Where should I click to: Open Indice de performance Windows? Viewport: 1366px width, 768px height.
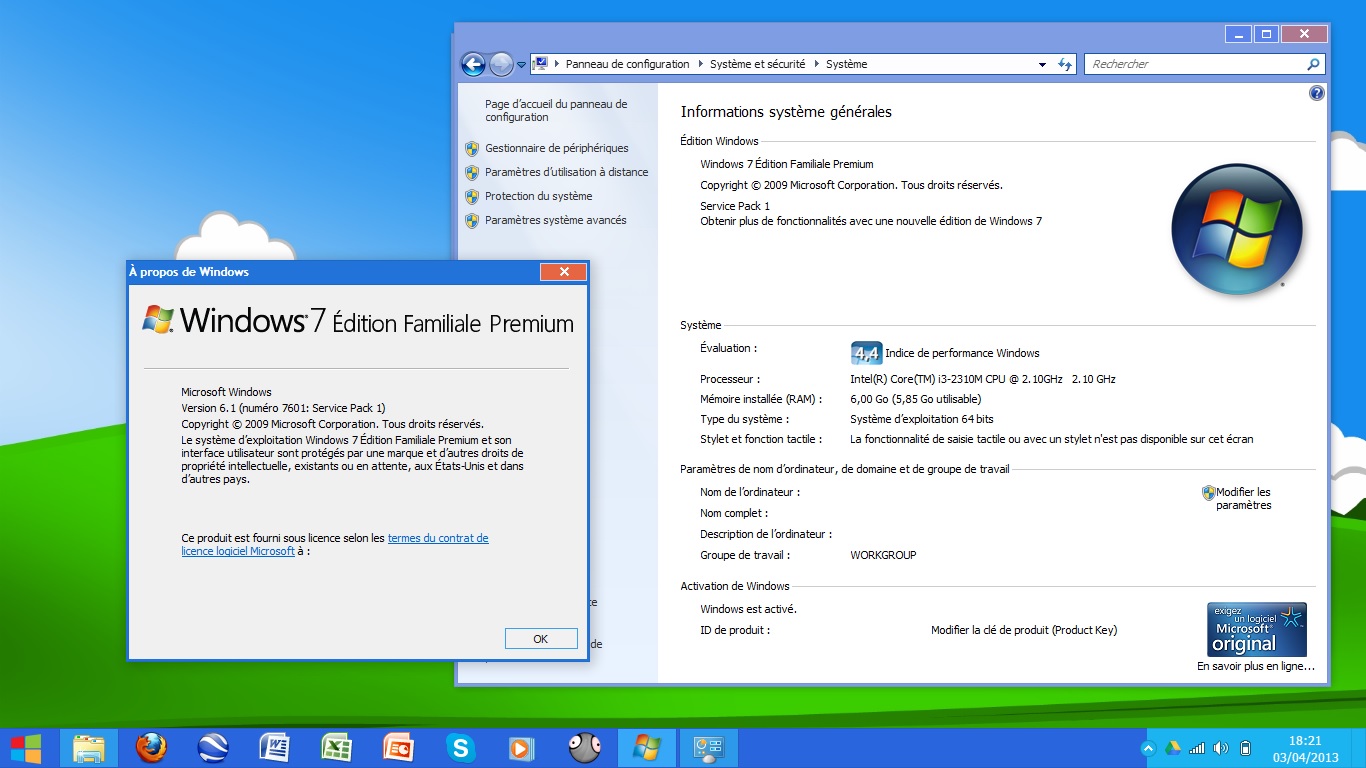tap(962, 353)
